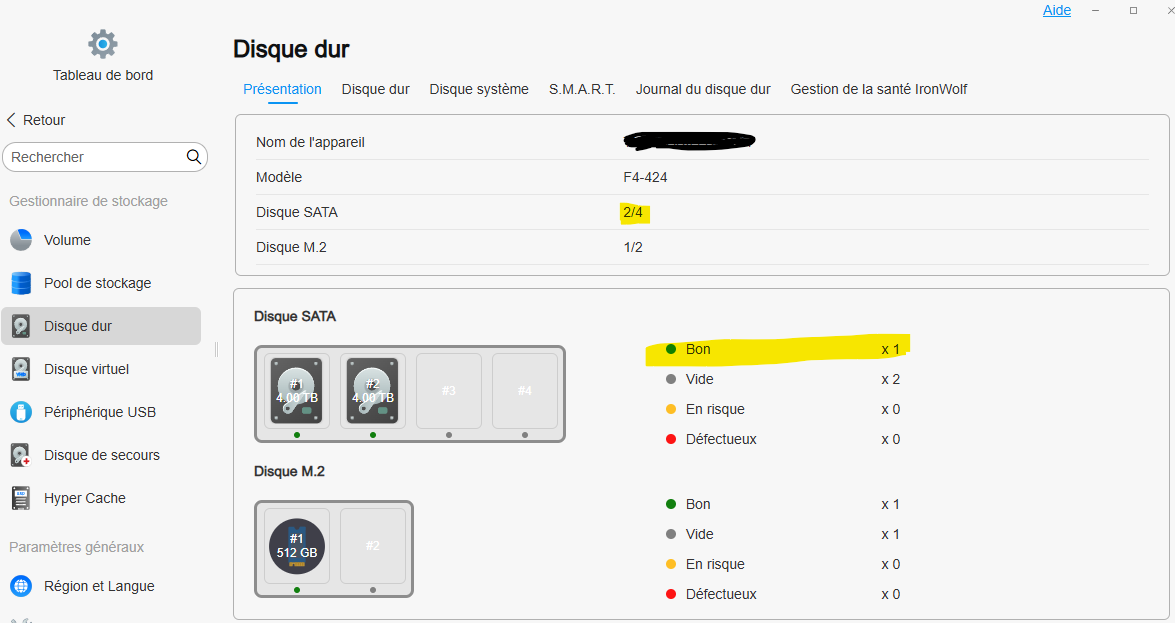This screenshot has width=1175, height=623.
Task: Open Volume in the sidebar
Action: coord(101,240)
